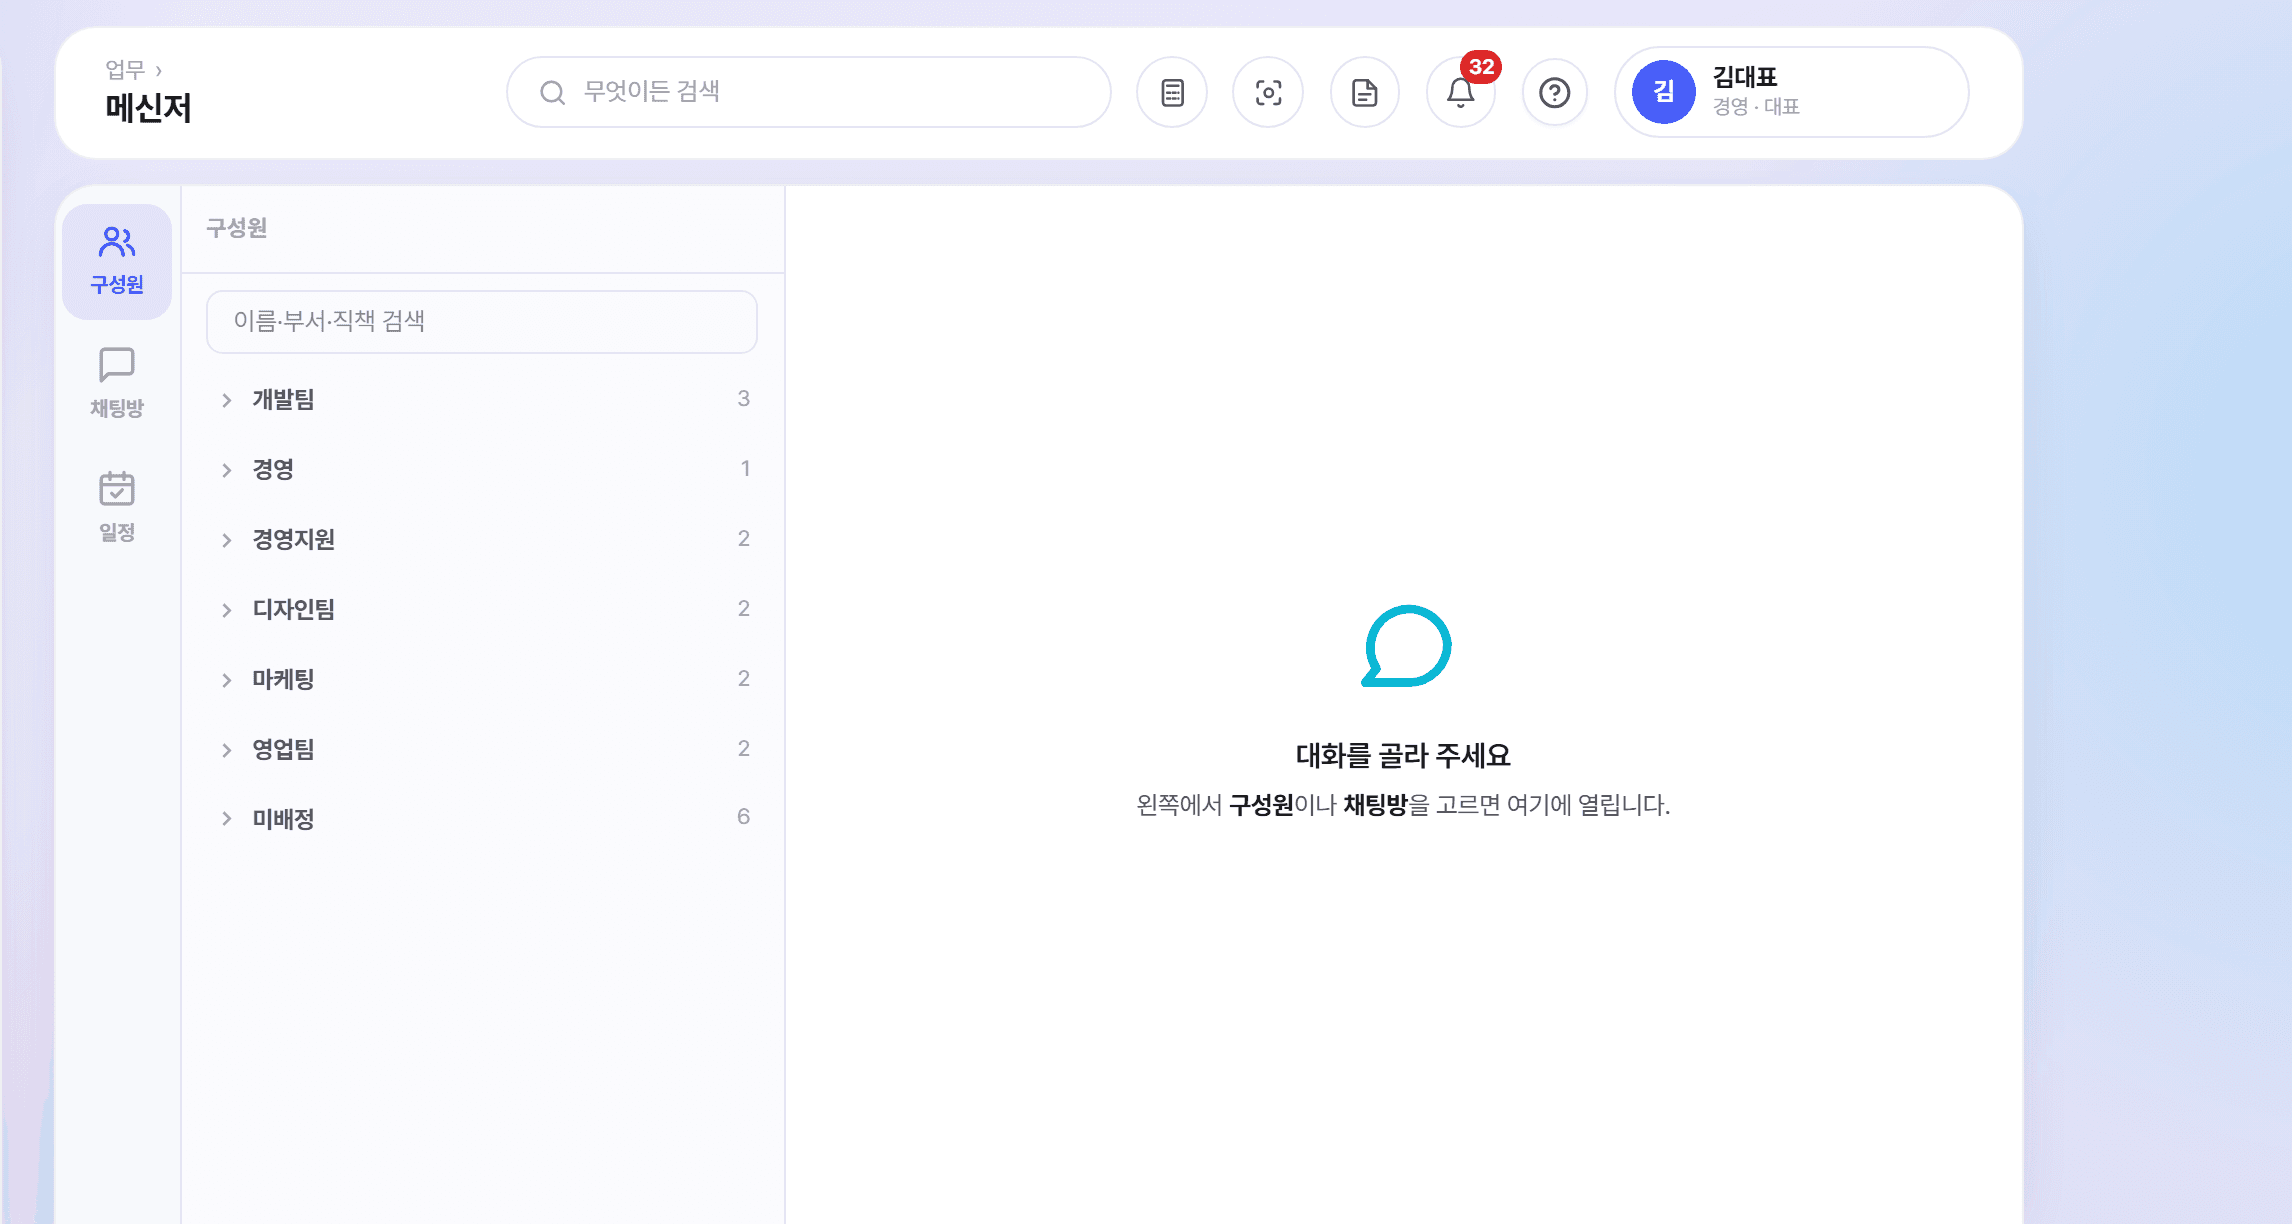Click the 대화를 골라 주세요 heading
Viewport: 2292px width, 1224px height.
[1403, 755]
